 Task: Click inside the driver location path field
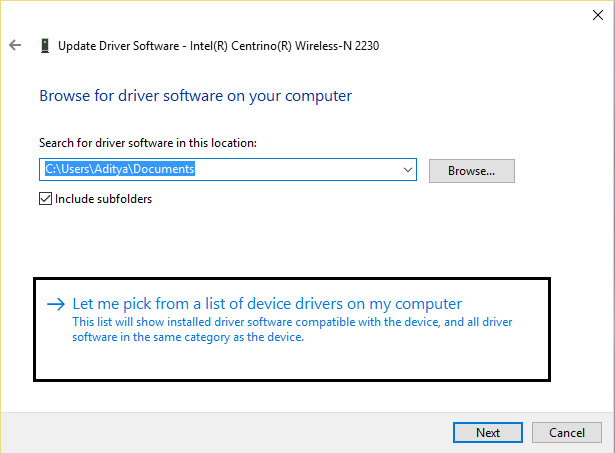(x=300, y=170)
